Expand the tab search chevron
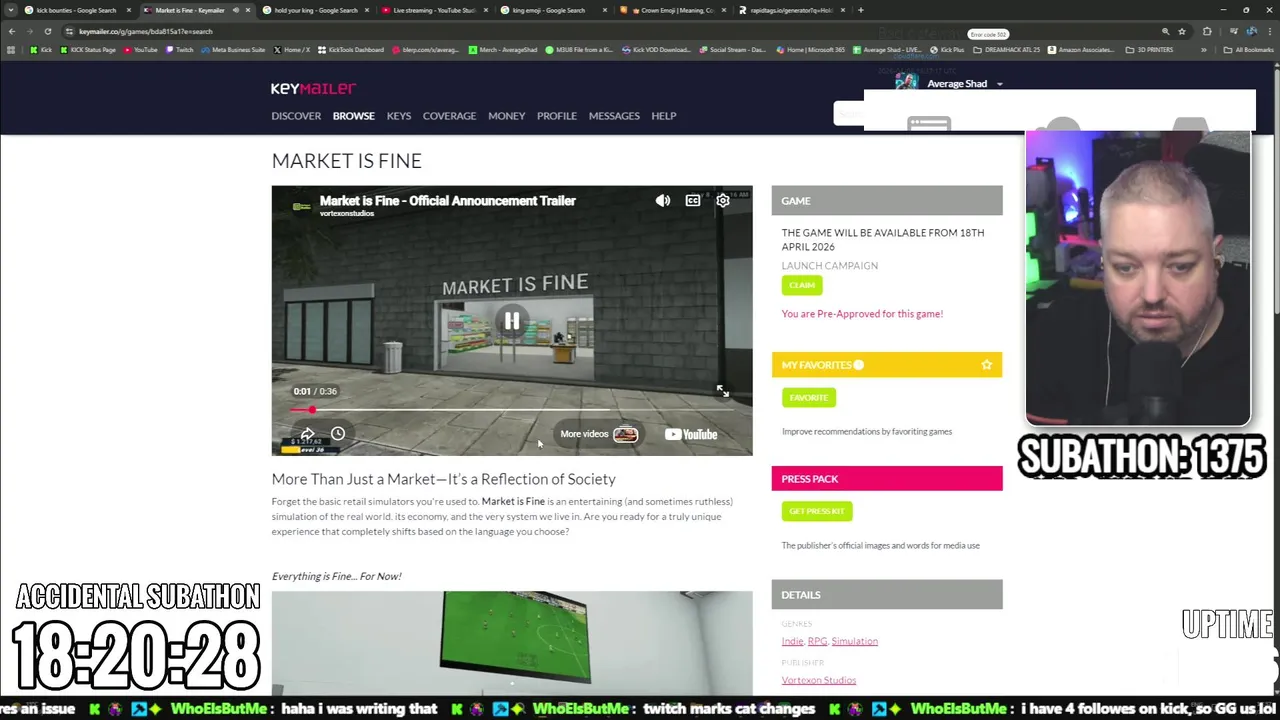Image resolution: width=1280 pixels, height=720 pixels. 11,10
